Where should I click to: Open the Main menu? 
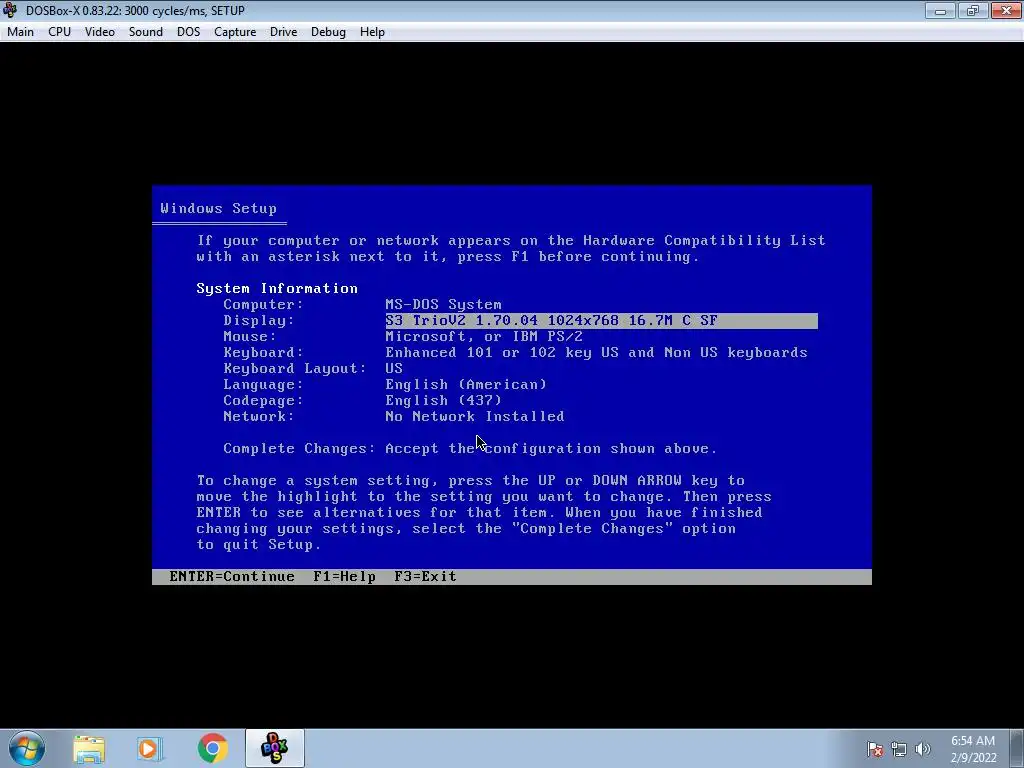tap(20, 32)
